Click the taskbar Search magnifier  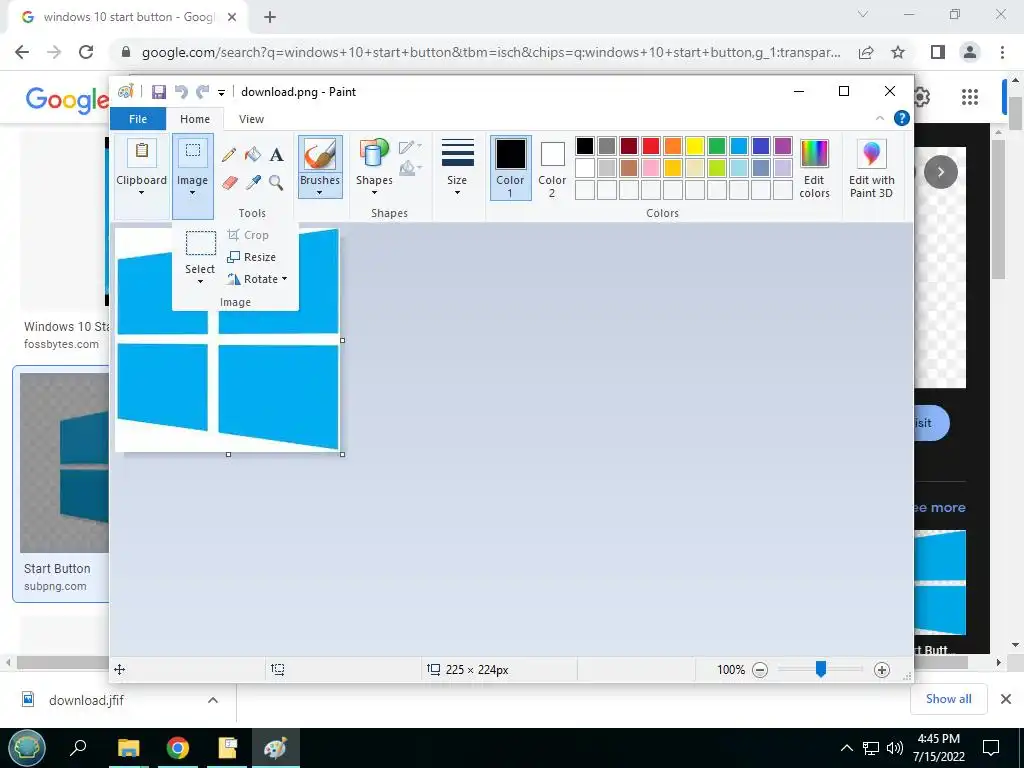[78, 747]
